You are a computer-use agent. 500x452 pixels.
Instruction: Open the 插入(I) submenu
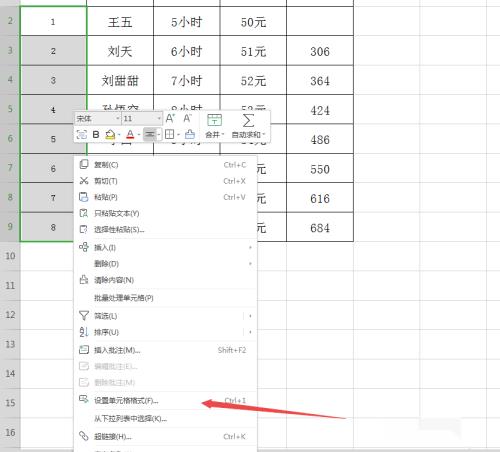click(165, 247)
